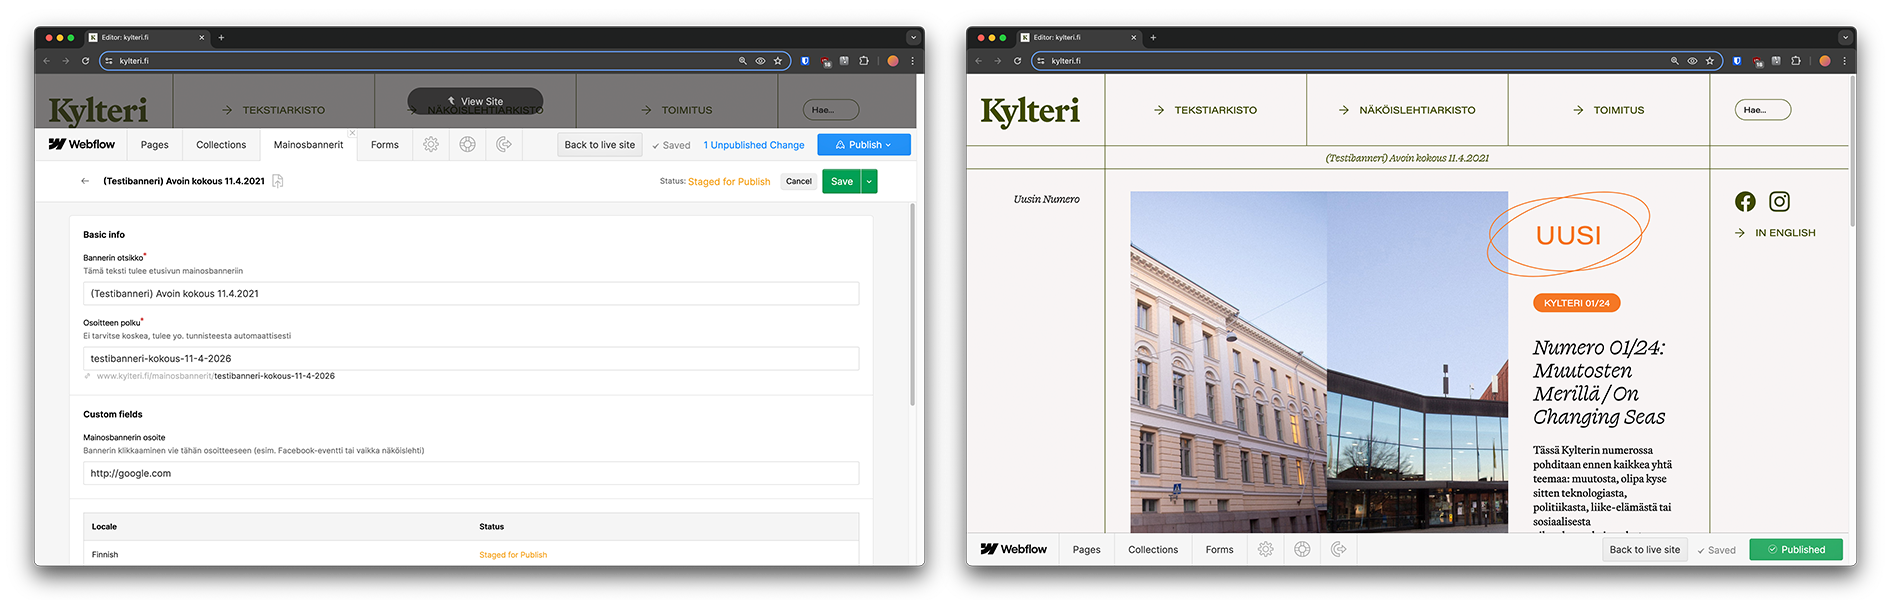Bookmark the page with the star in right window
The width and height of the screenshot is (1887, 600).
pos(1710,61)
